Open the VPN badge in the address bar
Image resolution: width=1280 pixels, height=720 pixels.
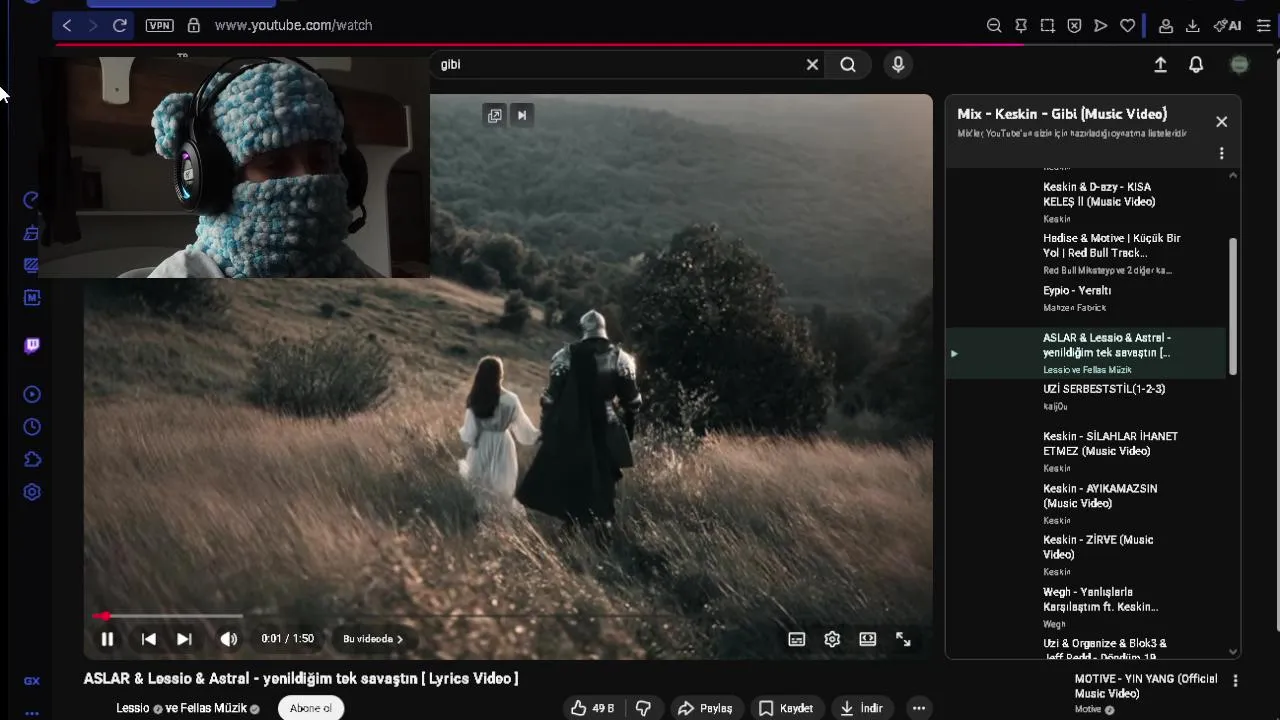pyautogui.click(x=159, y=26)
